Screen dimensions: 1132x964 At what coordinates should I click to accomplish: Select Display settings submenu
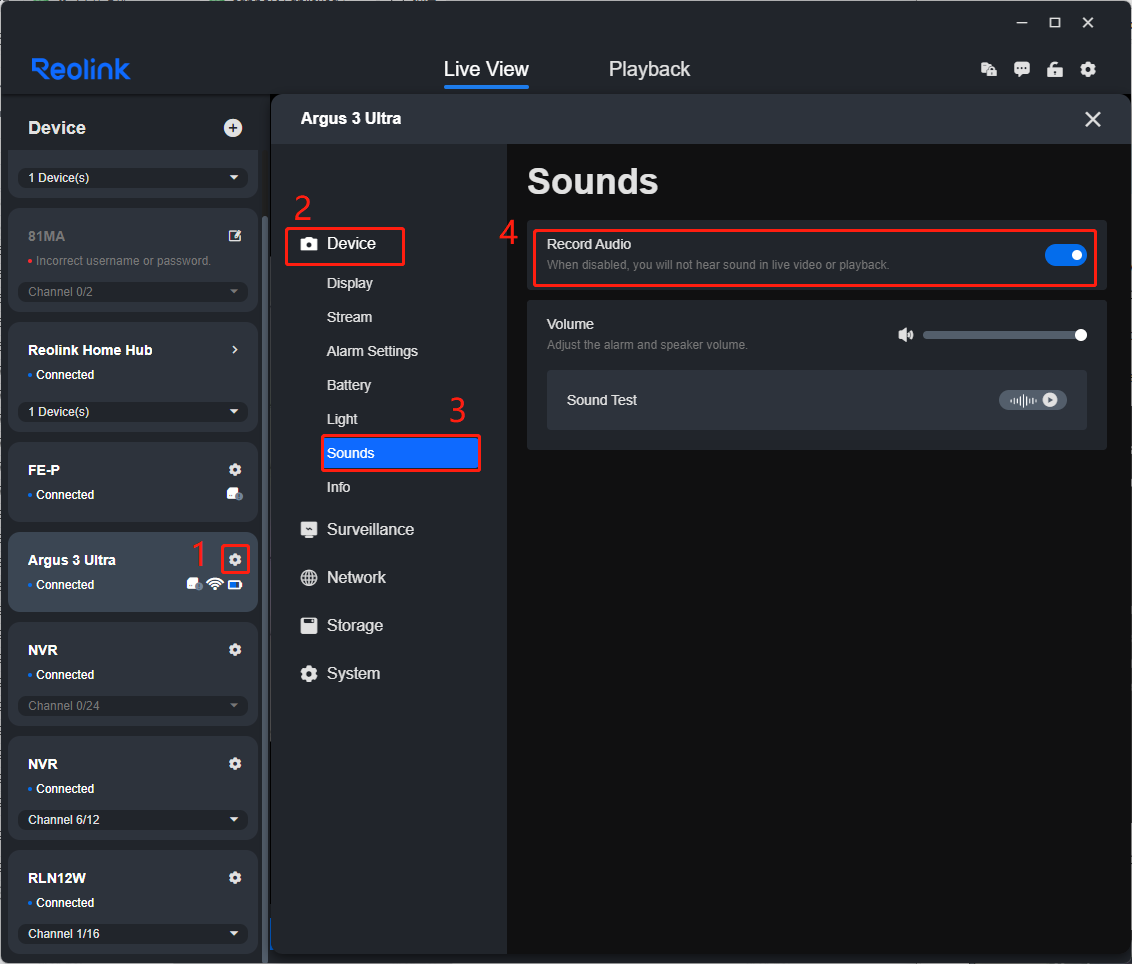349,283
